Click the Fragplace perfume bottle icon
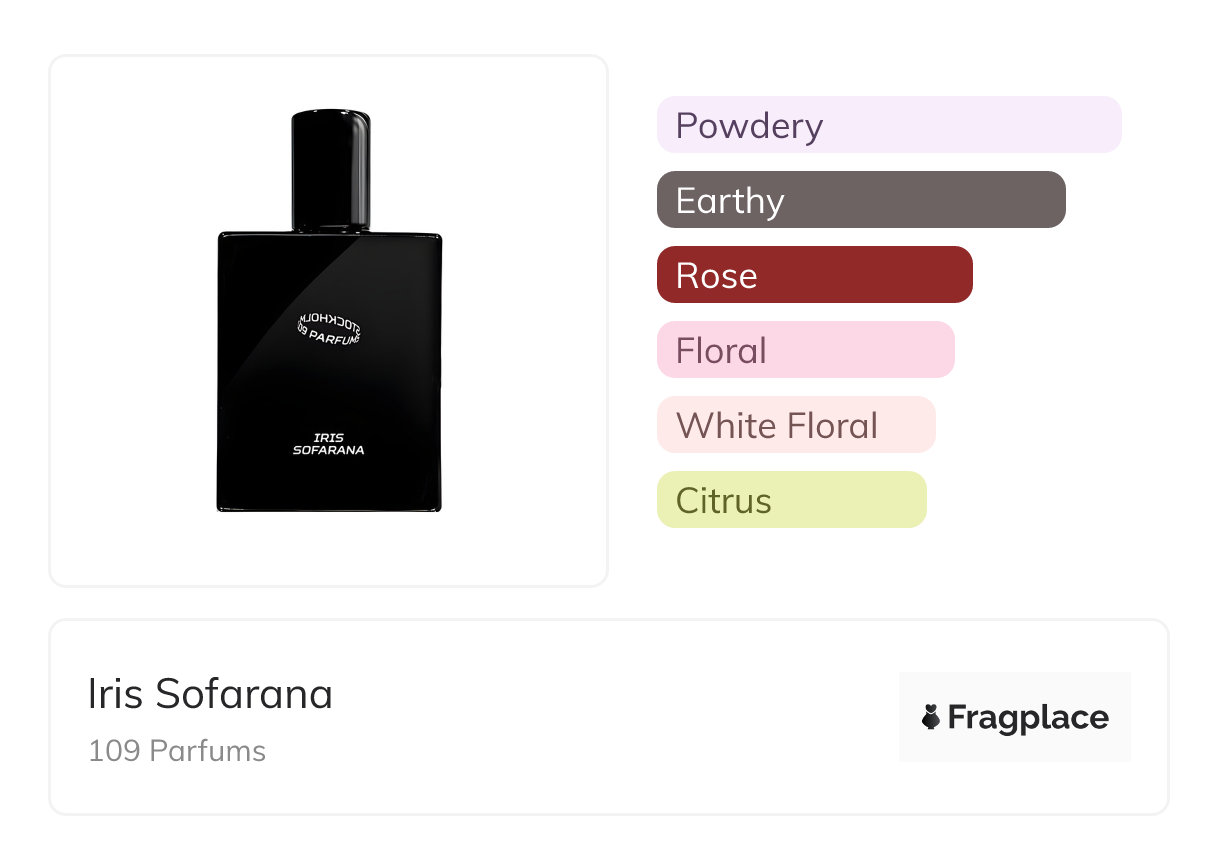The image size is (1218, 864). coord(931,717)
